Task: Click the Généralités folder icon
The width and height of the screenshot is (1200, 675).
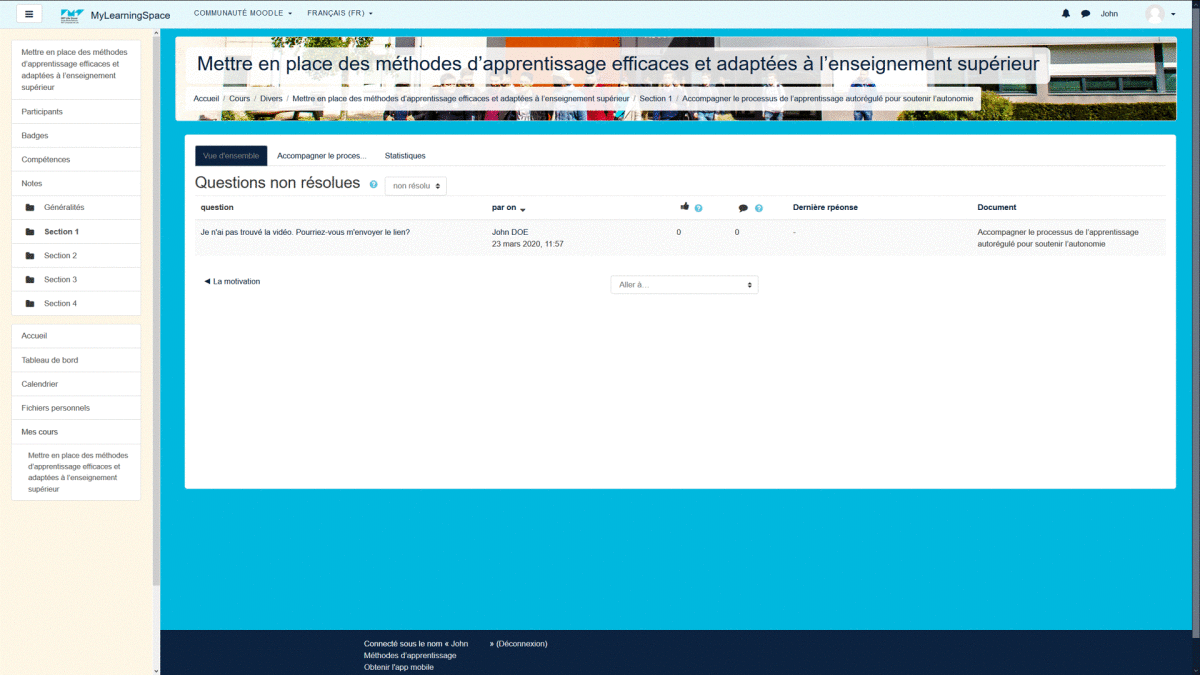Action: click(30, 208)
